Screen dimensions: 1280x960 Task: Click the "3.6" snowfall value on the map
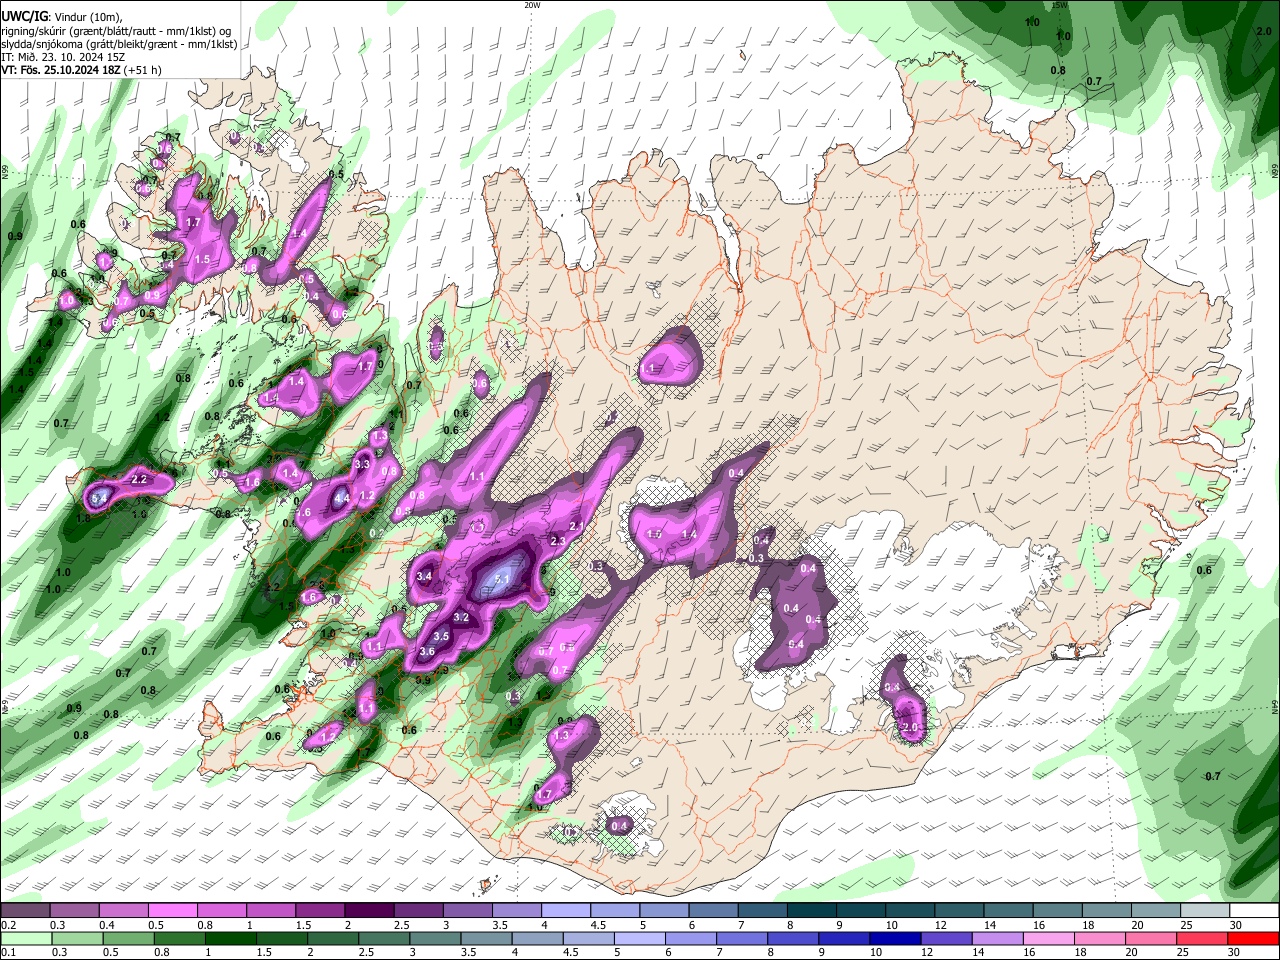point(427,652)
